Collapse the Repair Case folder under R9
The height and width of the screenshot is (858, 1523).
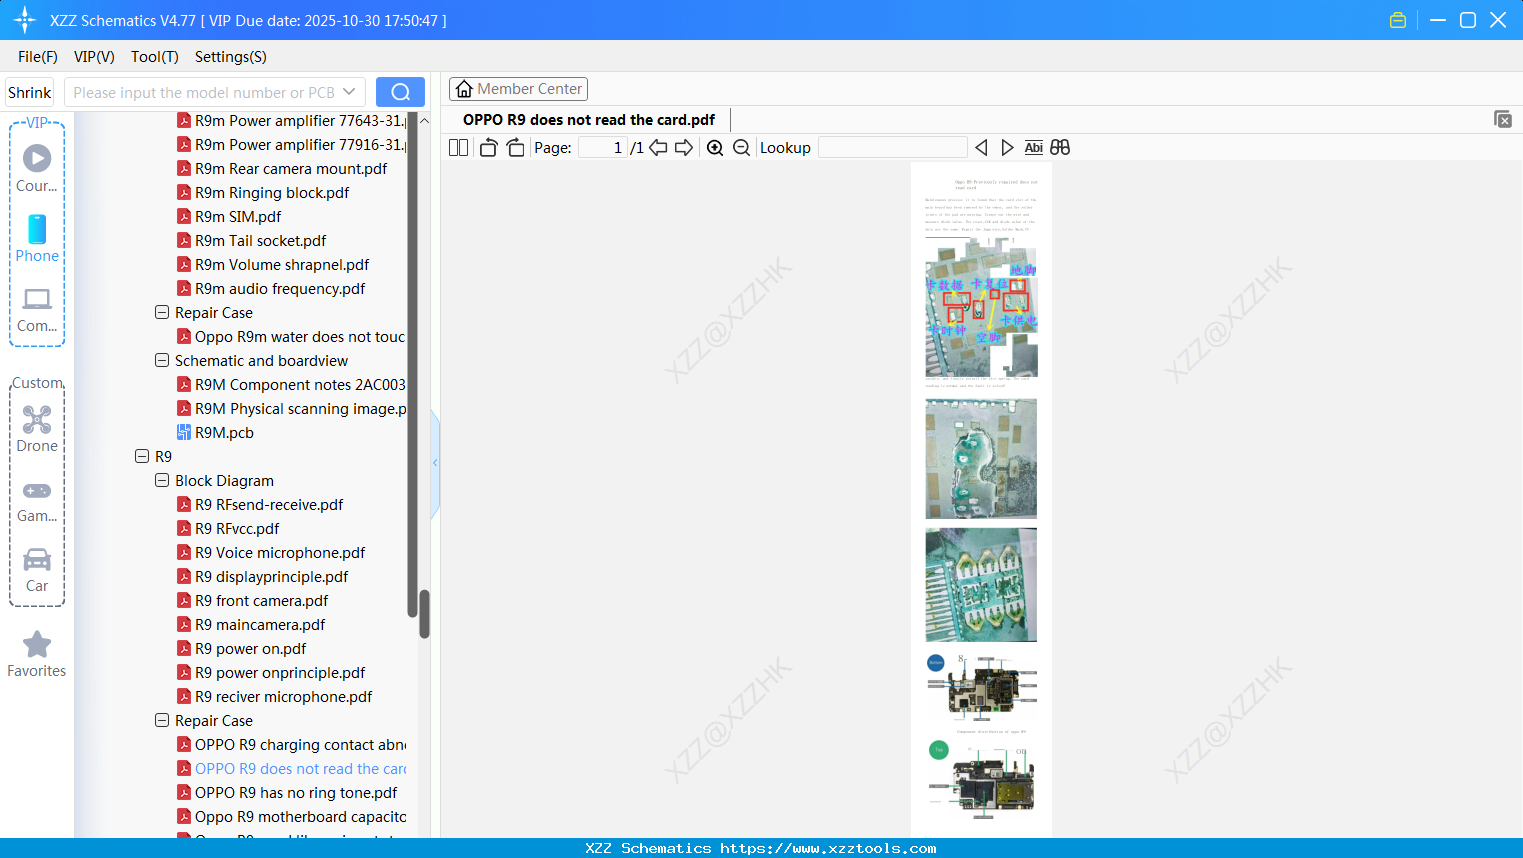point(162,721)
